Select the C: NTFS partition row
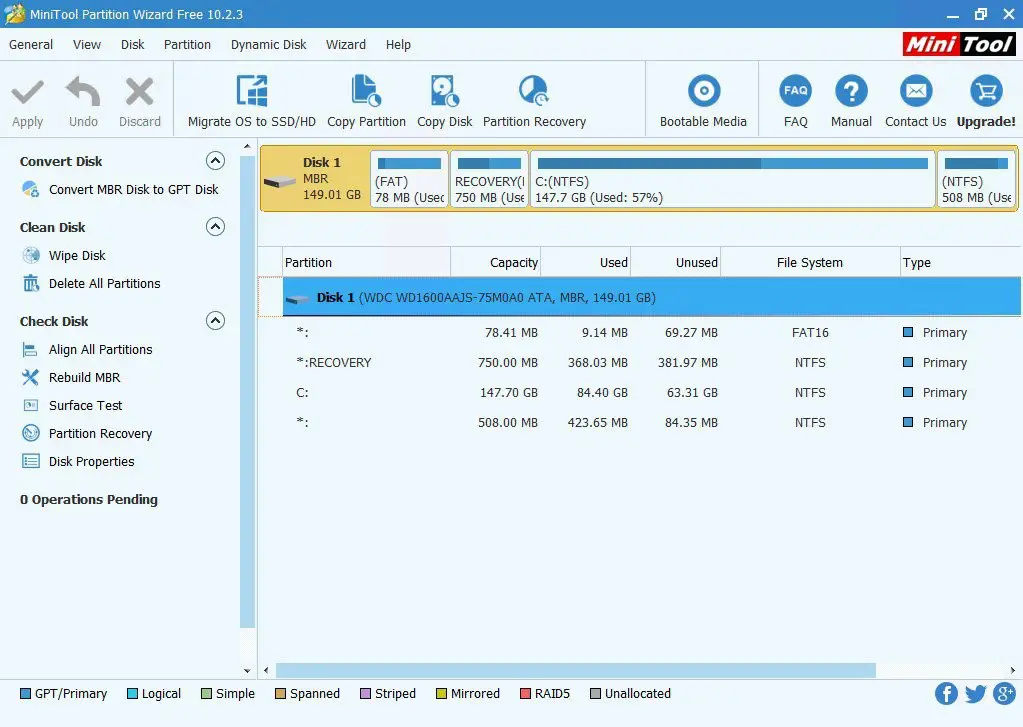Viewport: 1023px width, 727px height. [x=600, y=393]
